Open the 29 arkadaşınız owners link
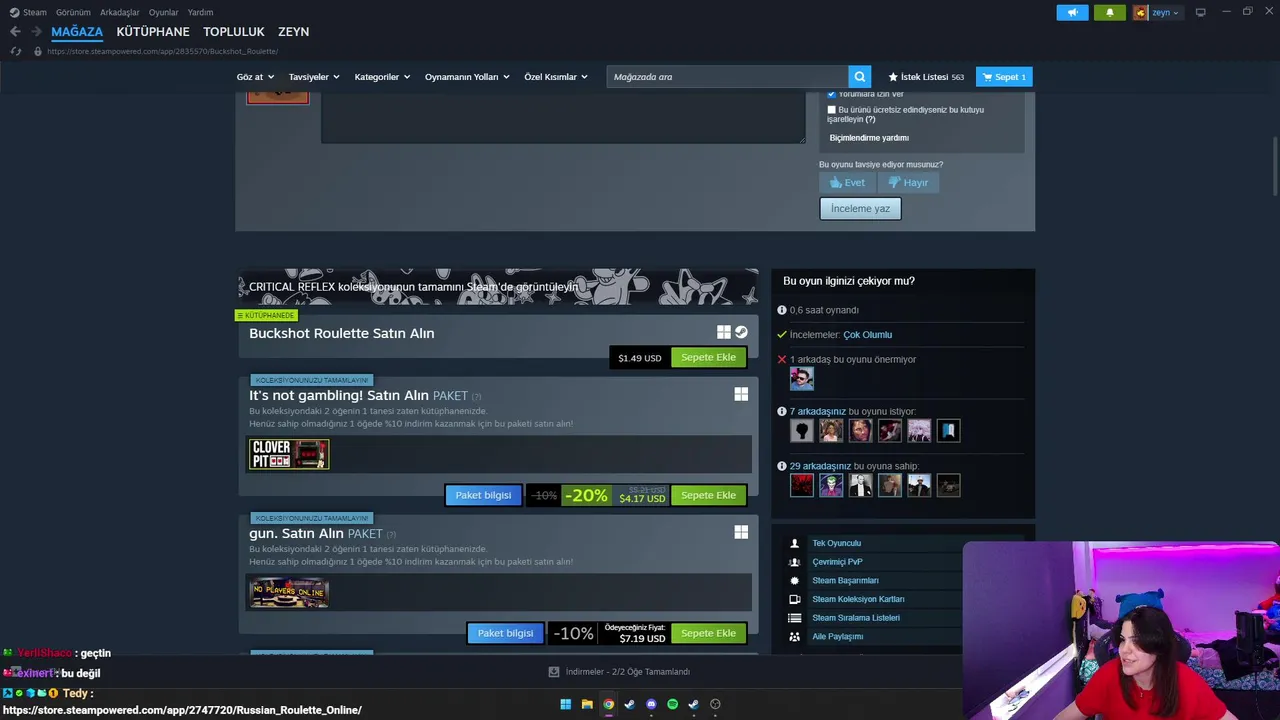 pyautogui.click(x=820, y=466)
